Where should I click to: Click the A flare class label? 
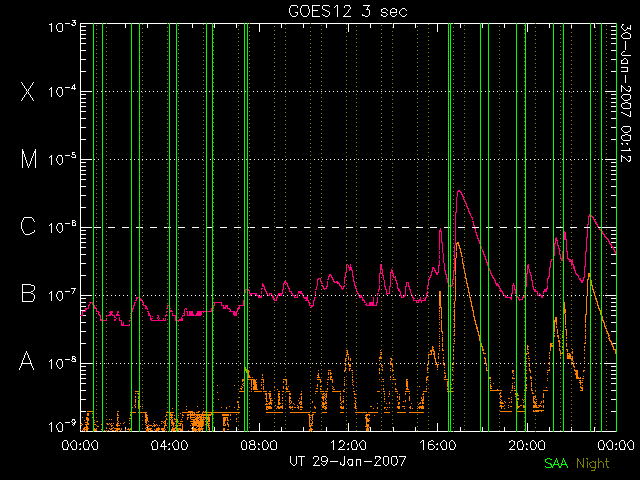point(27,360)
